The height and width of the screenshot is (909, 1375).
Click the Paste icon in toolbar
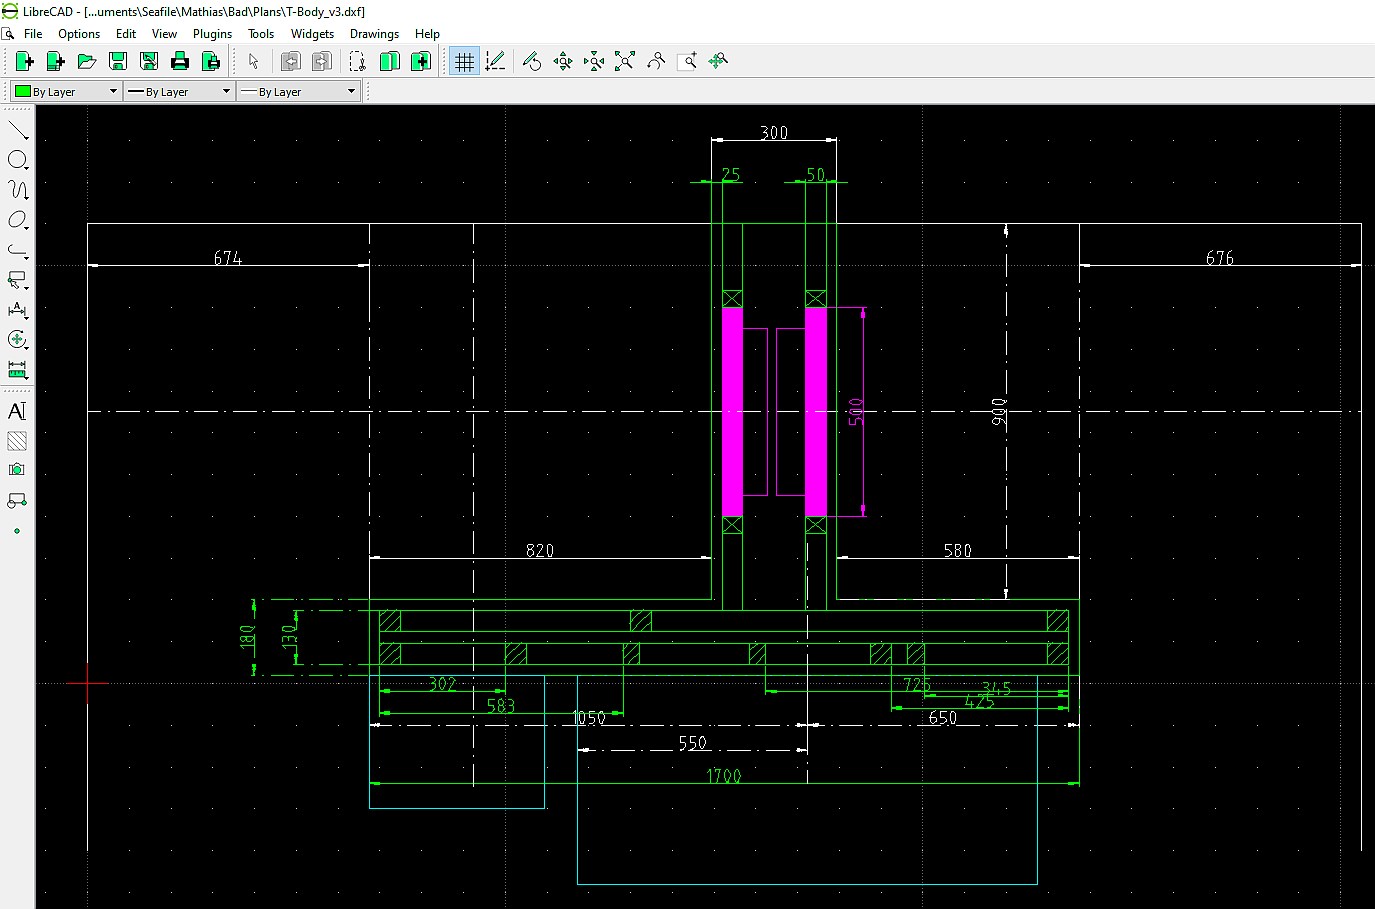(x=420, y=62)
